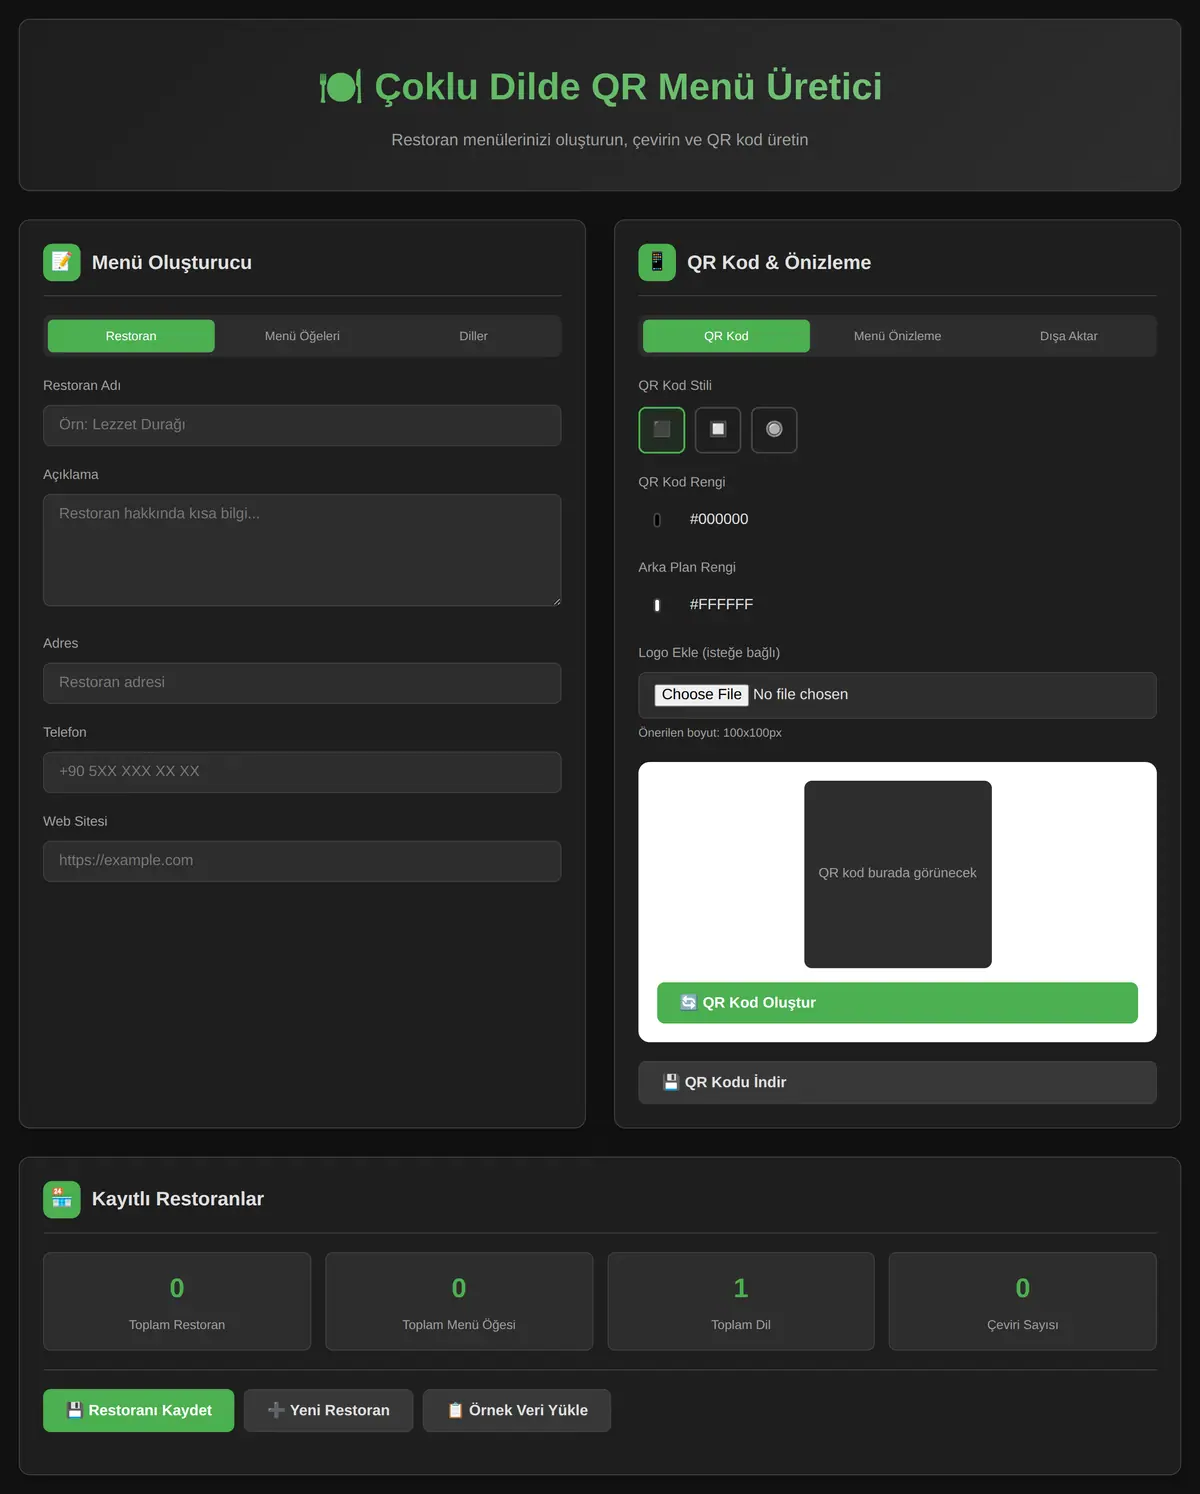The image size is (1200, 1494).
Task: Focus the Restoran Adı input field
Action: [x=302, y=425]
